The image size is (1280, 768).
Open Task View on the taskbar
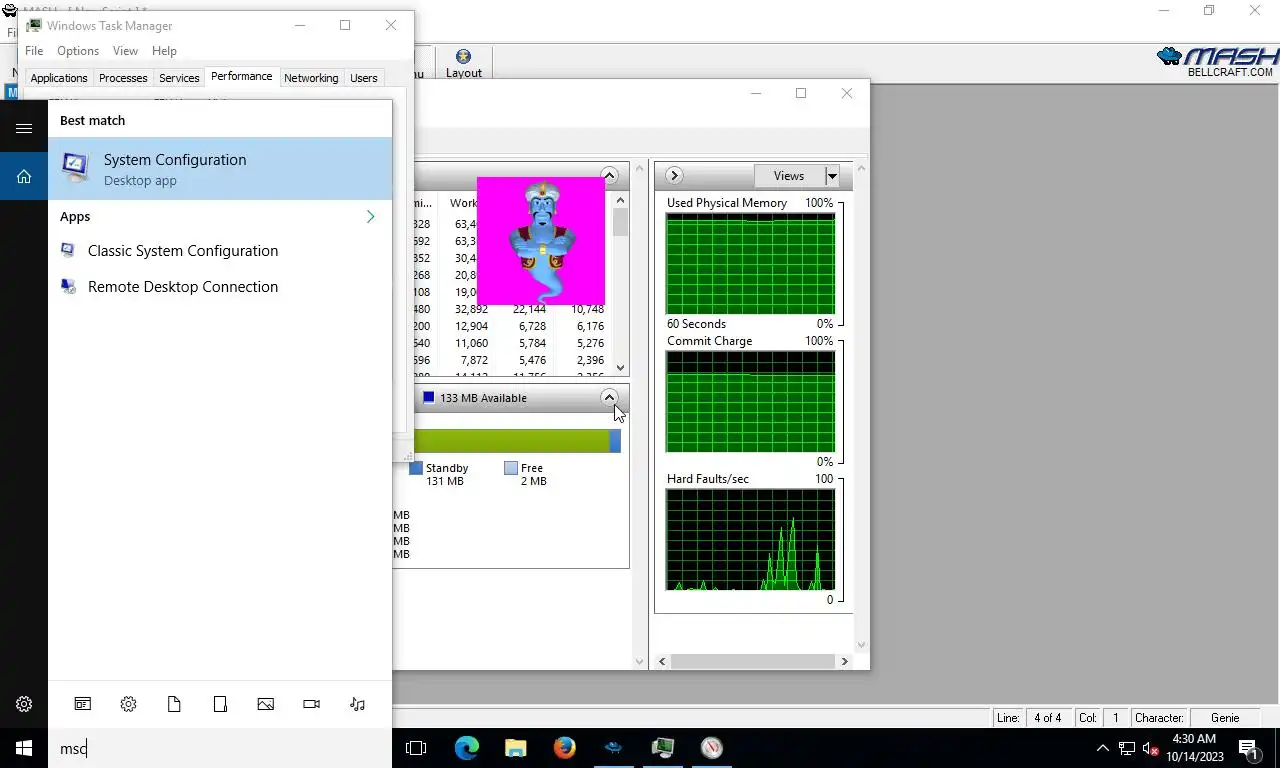tap(416, 748)
